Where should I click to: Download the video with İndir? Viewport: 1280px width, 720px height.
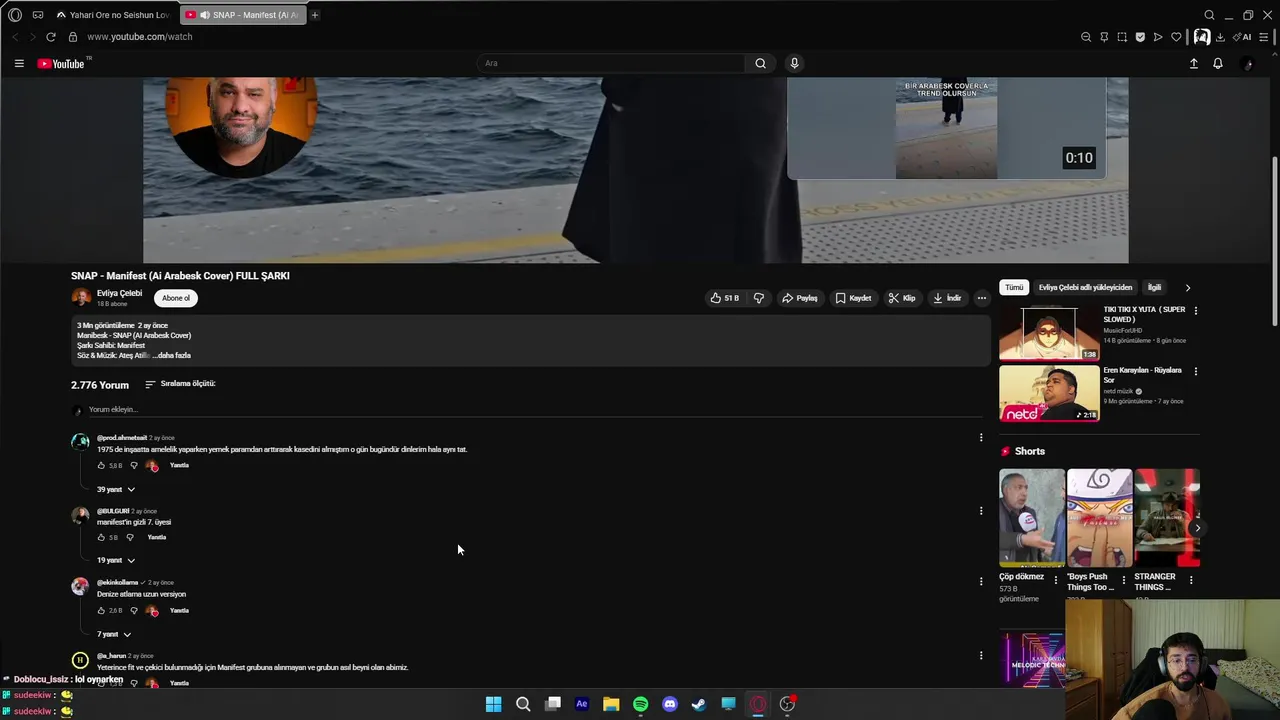[x=947, y=298]
